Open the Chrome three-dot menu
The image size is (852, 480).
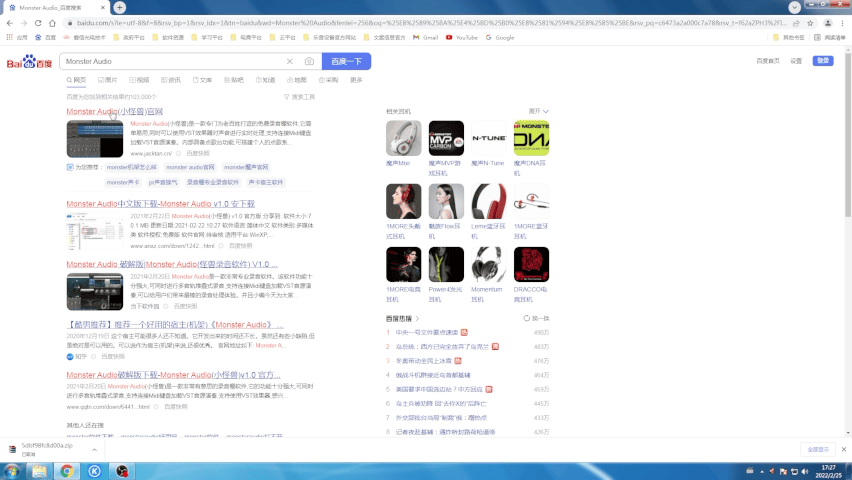[x=843, y=23]
